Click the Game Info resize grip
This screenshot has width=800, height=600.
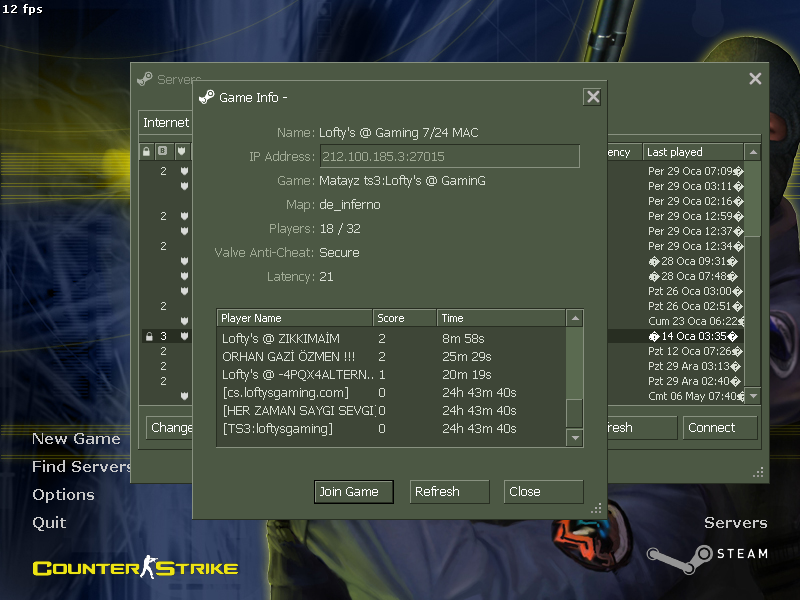tap(596, 508)
